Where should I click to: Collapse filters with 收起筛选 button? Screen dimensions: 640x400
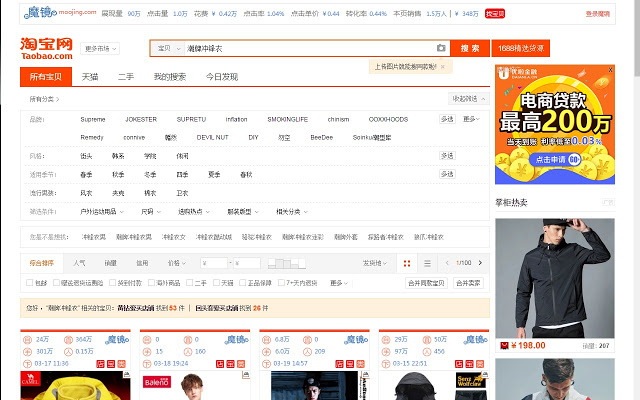469,99
